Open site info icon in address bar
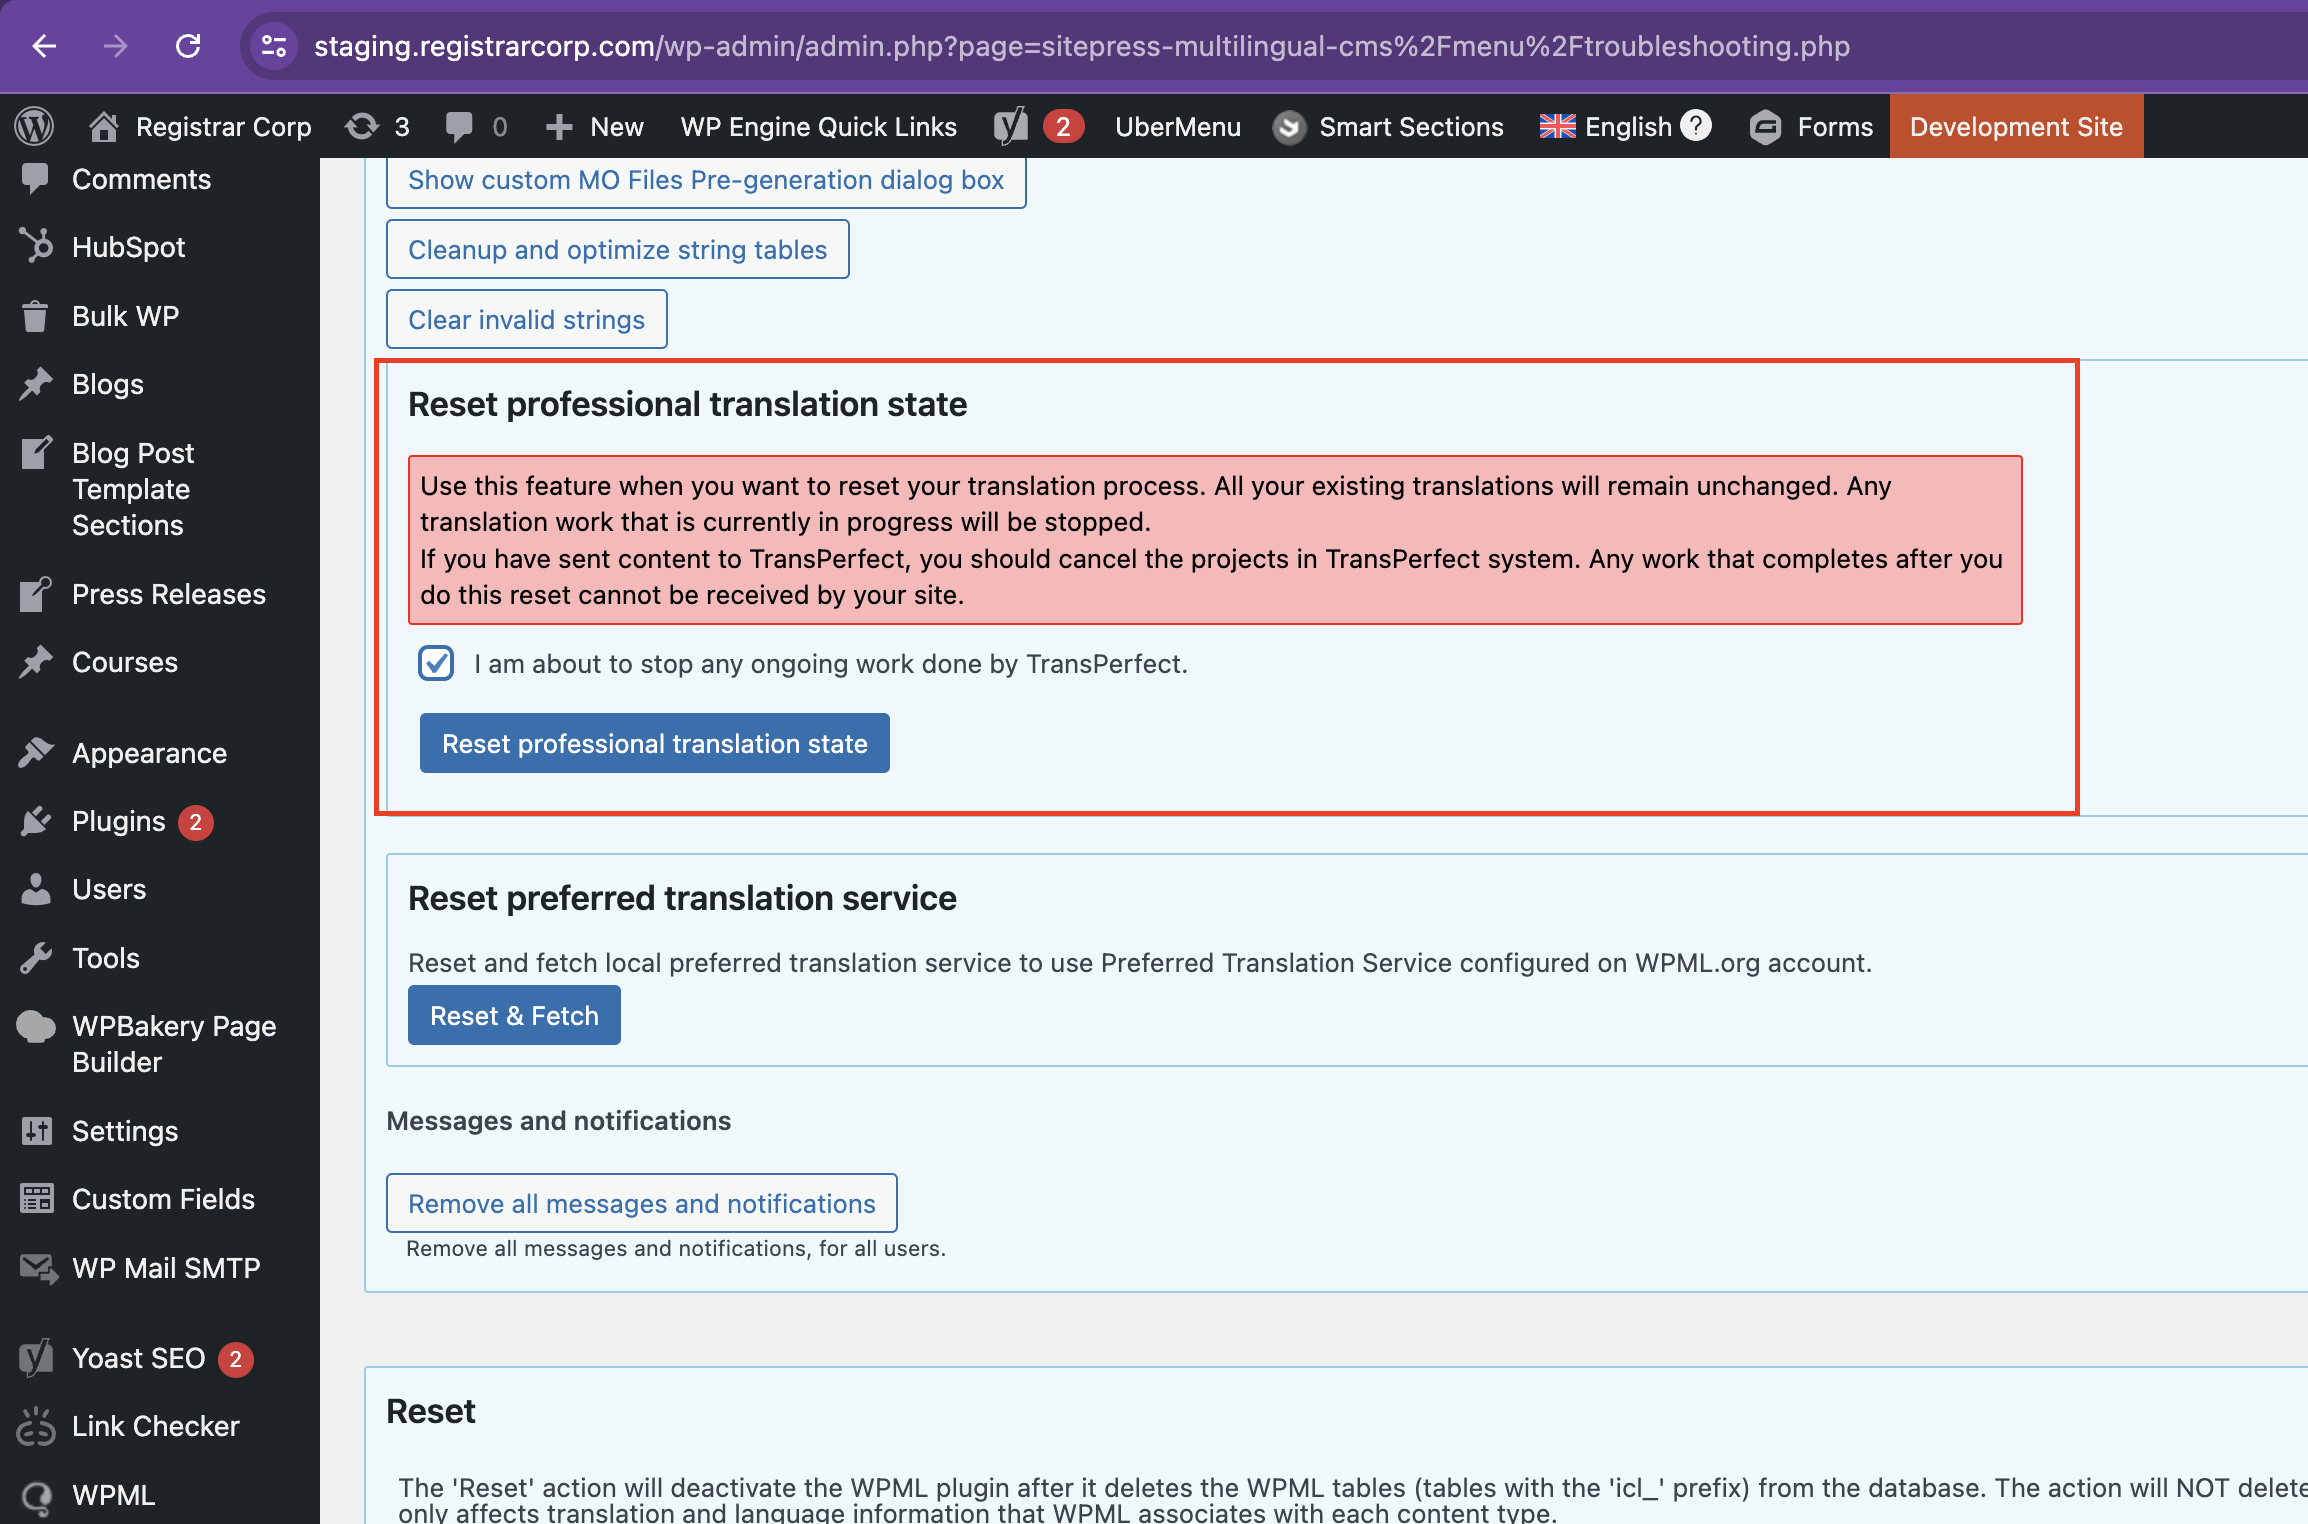This screenshot has height=1524, width=2308. (273, 46)
